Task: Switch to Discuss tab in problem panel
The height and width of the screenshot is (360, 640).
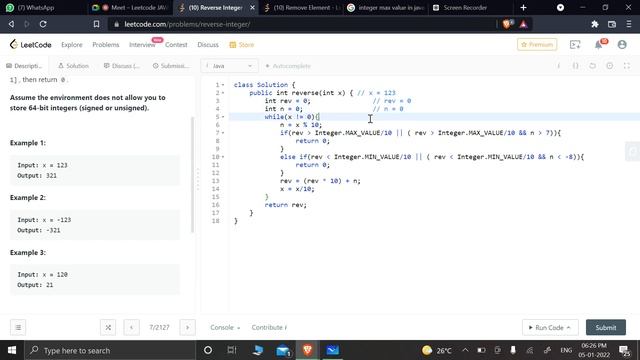Action: click(x=122, y=66)
